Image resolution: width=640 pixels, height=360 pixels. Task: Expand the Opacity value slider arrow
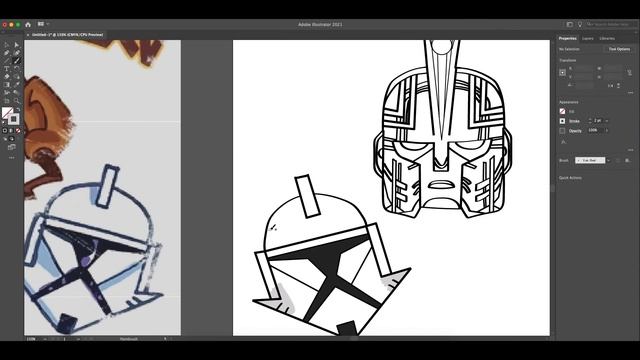tap(607, 131)
